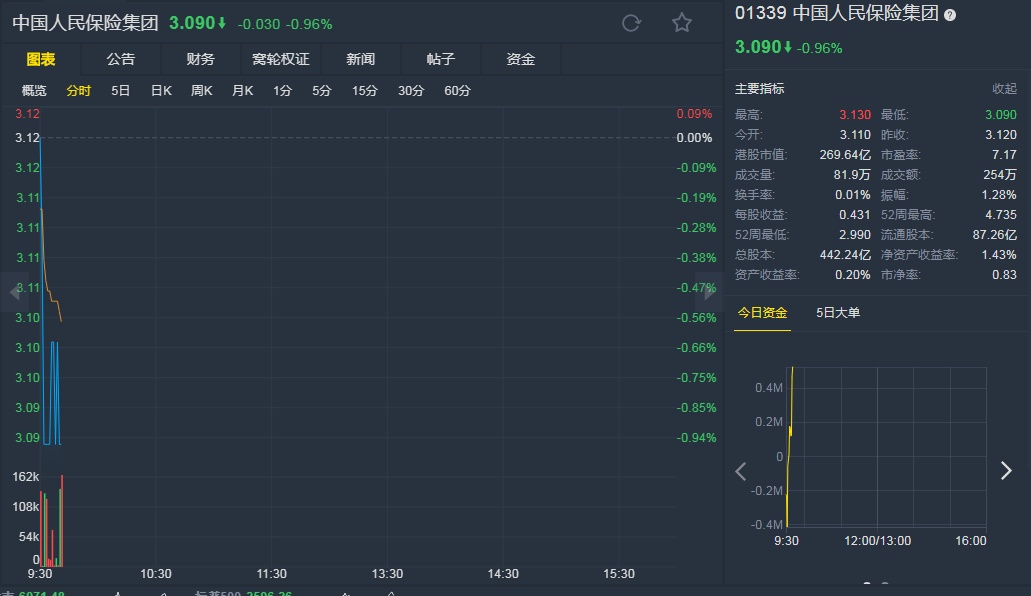Switch to the 财务 tab
The image size is (1031, 596).
click(201, 59)
